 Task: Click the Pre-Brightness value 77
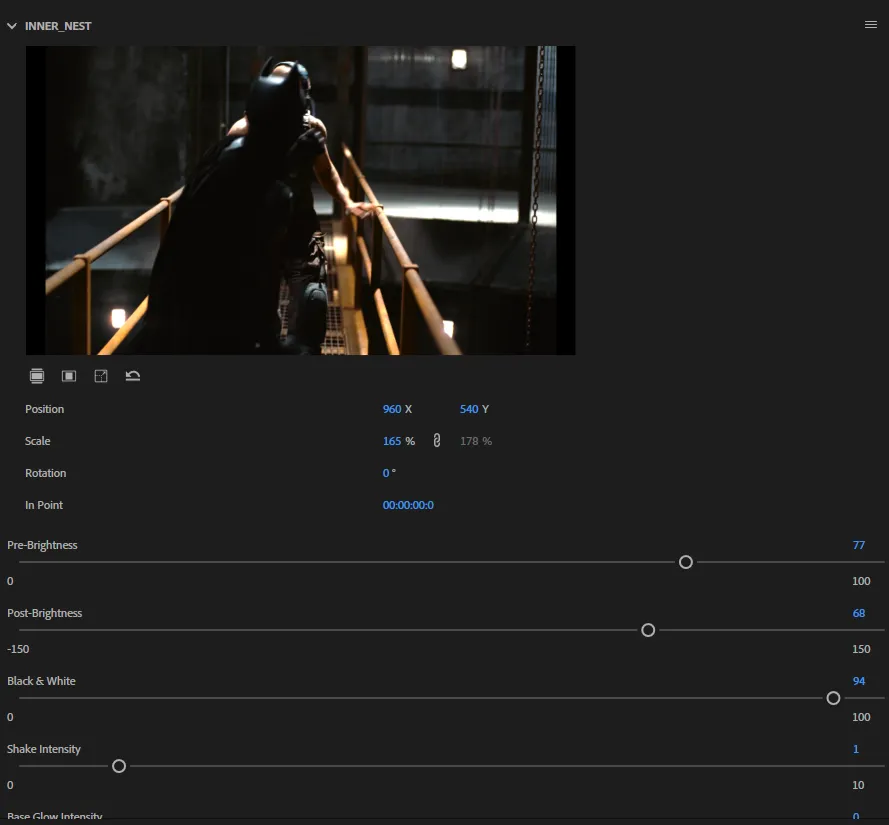(858, 545)
